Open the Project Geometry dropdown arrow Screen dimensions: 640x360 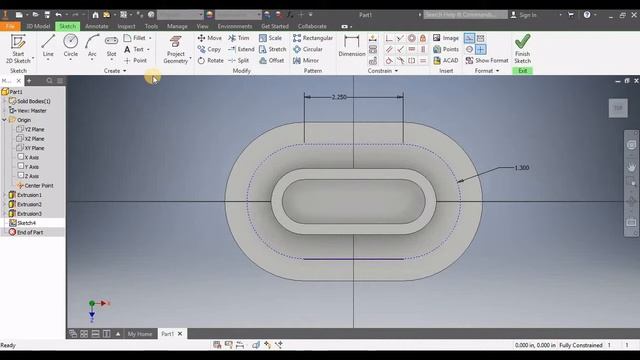pos(190,59)
